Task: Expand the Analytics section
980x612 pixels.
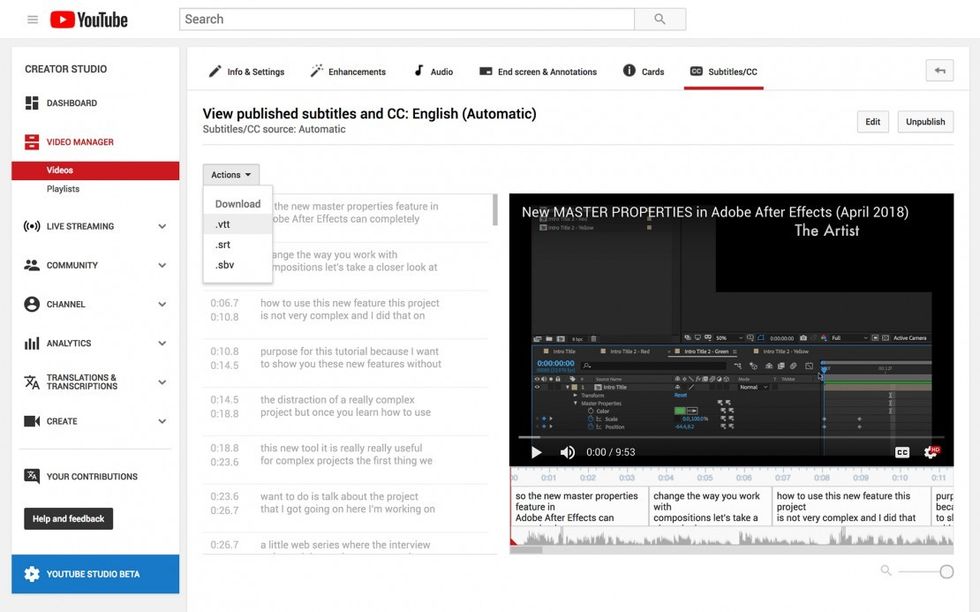Action: click(162, 343)
